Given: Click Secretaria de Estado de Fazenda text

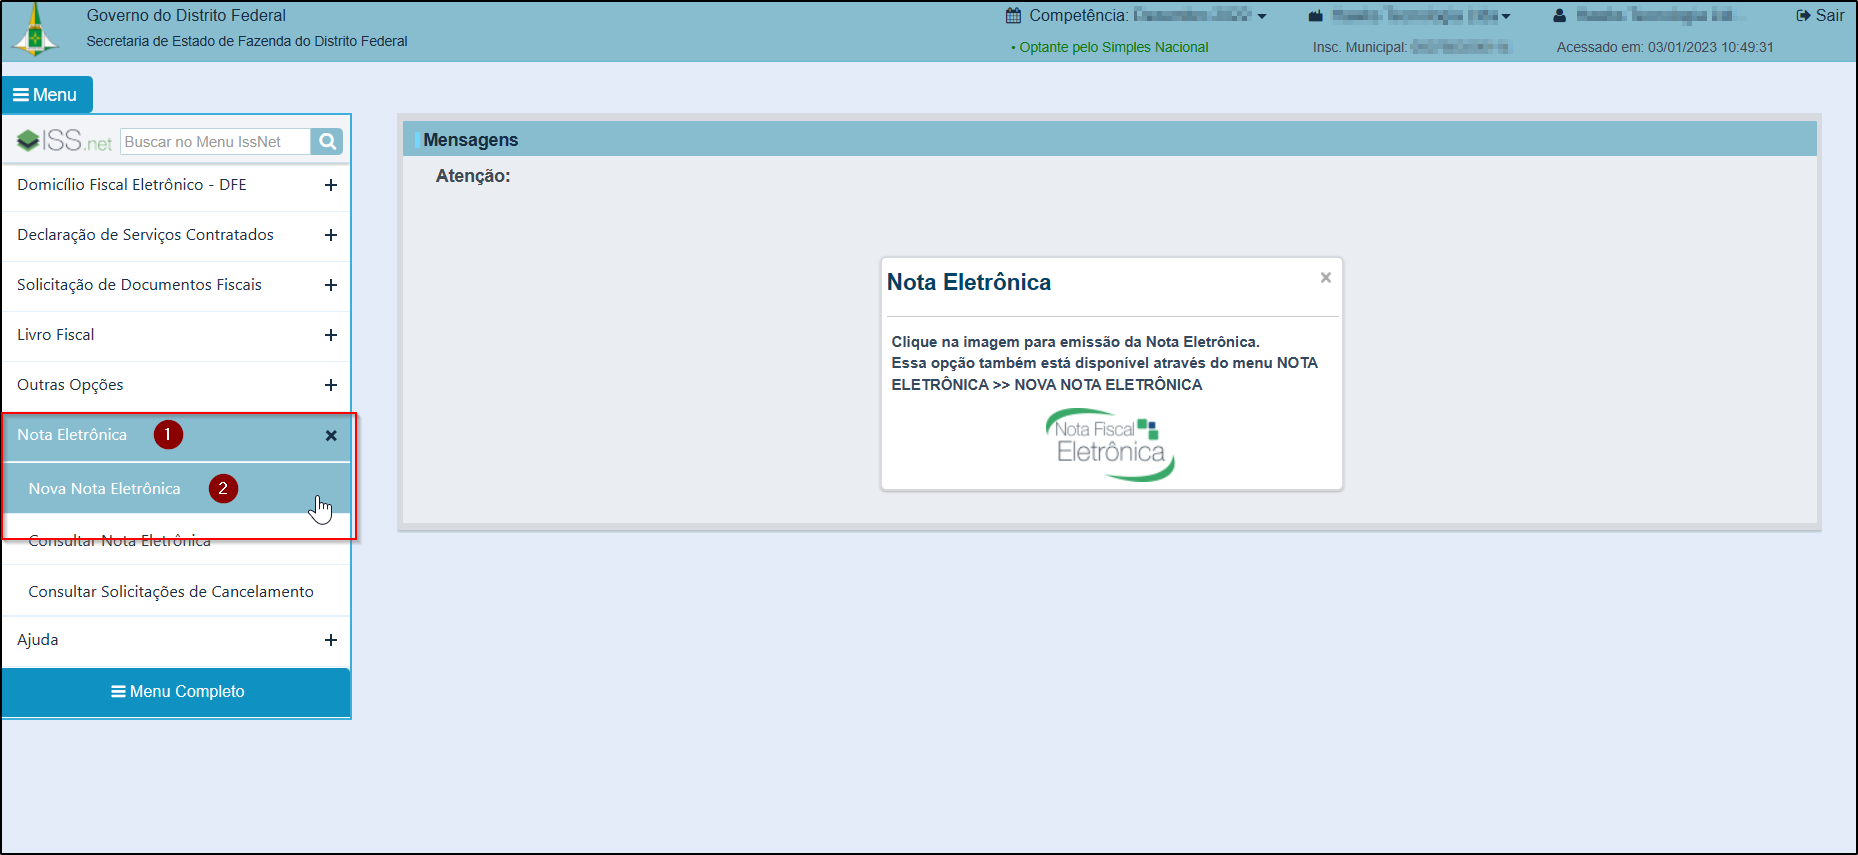Looking at the screenshot, I should click(247, 41).
